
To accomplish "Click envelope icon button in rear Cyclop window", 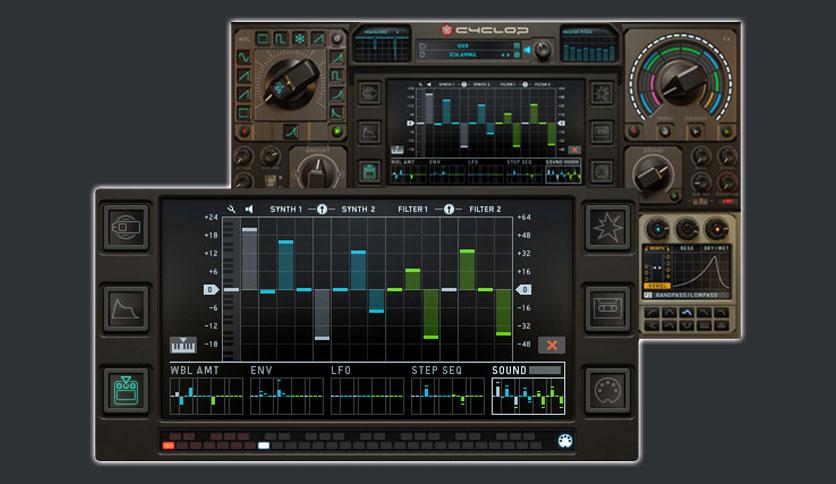I will [369, 133].
